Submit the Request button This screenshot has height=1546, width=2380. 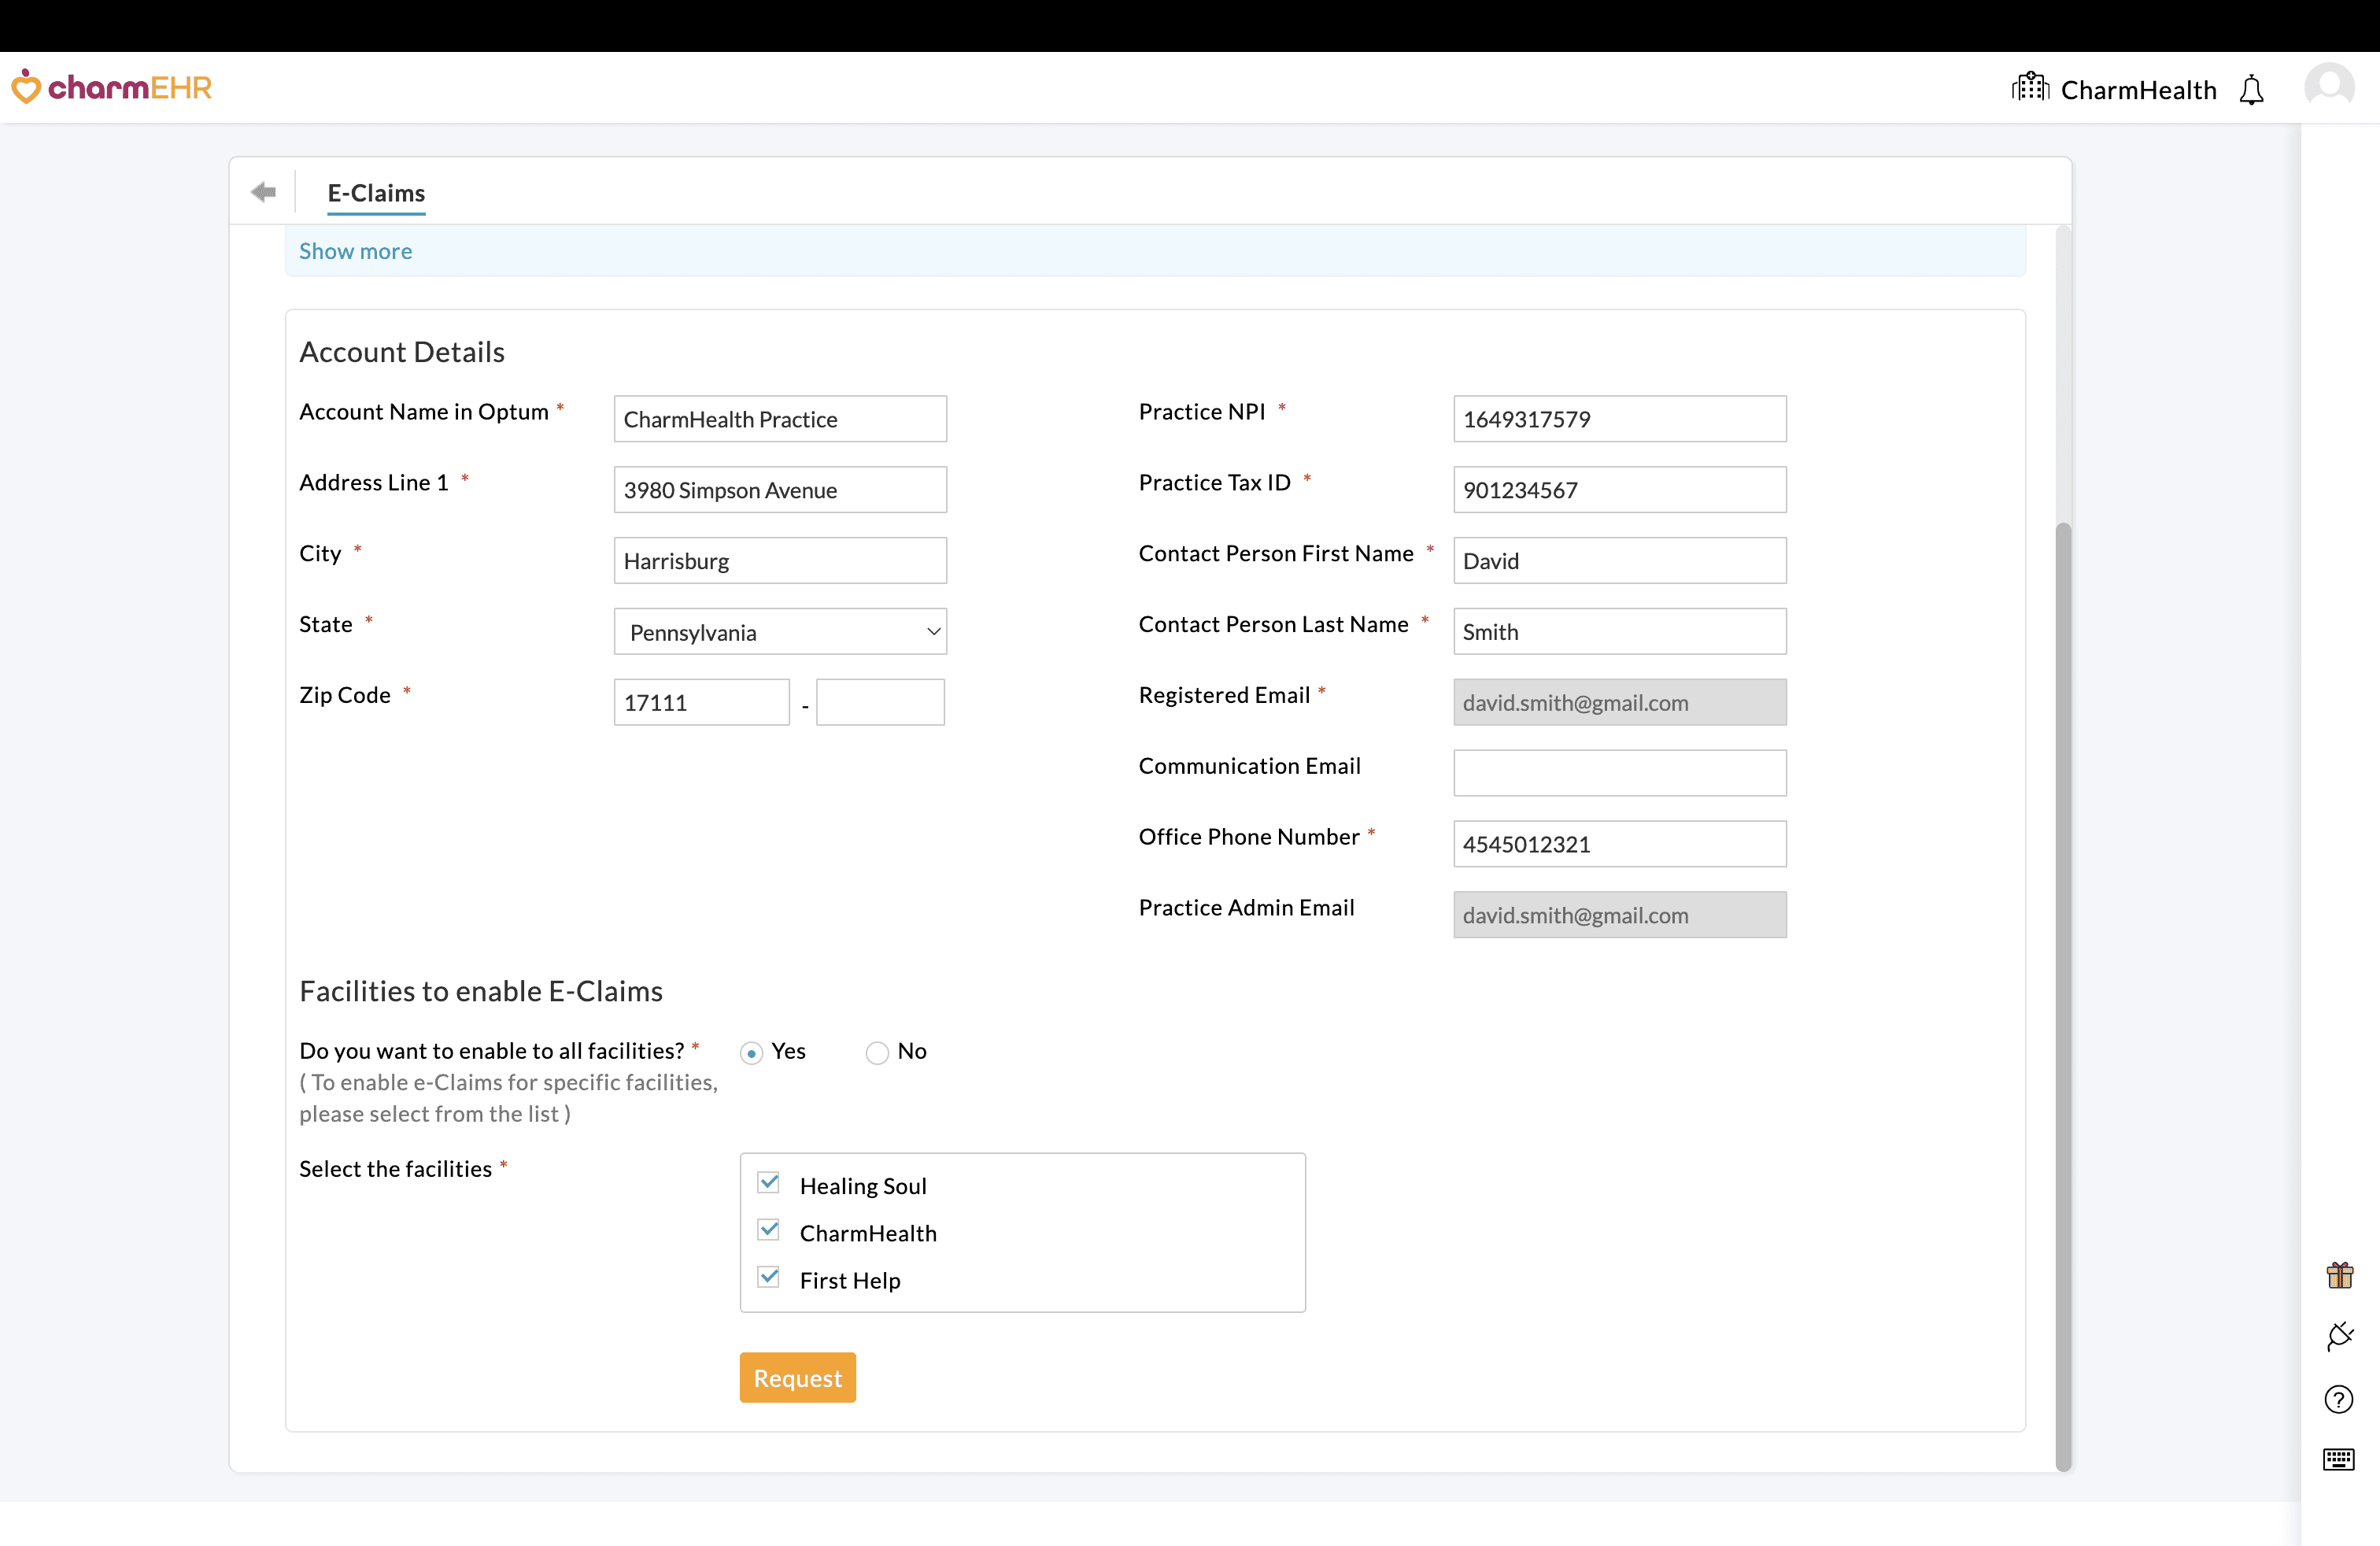(x=797, y=1377)
